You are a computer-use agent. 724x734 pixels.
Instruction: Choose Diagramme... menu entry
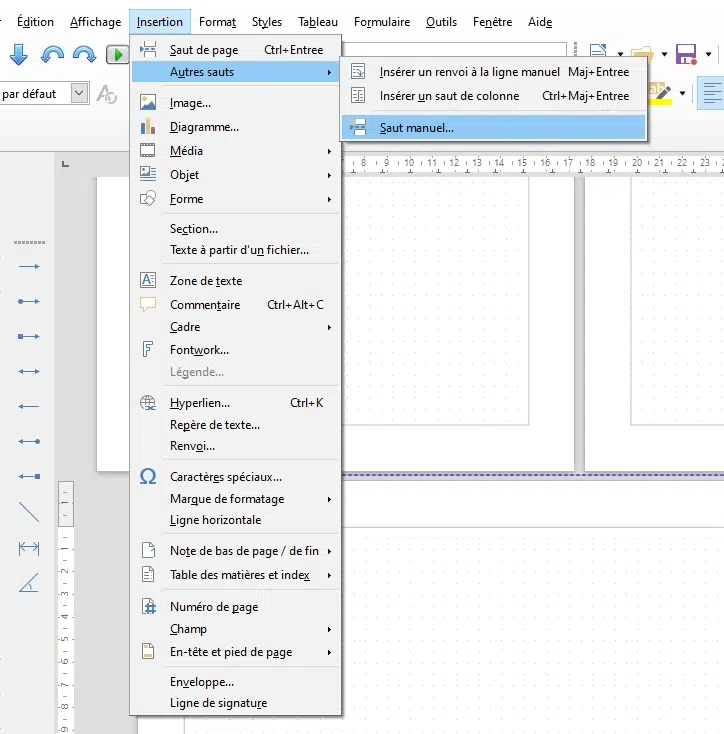pos(235,127)
